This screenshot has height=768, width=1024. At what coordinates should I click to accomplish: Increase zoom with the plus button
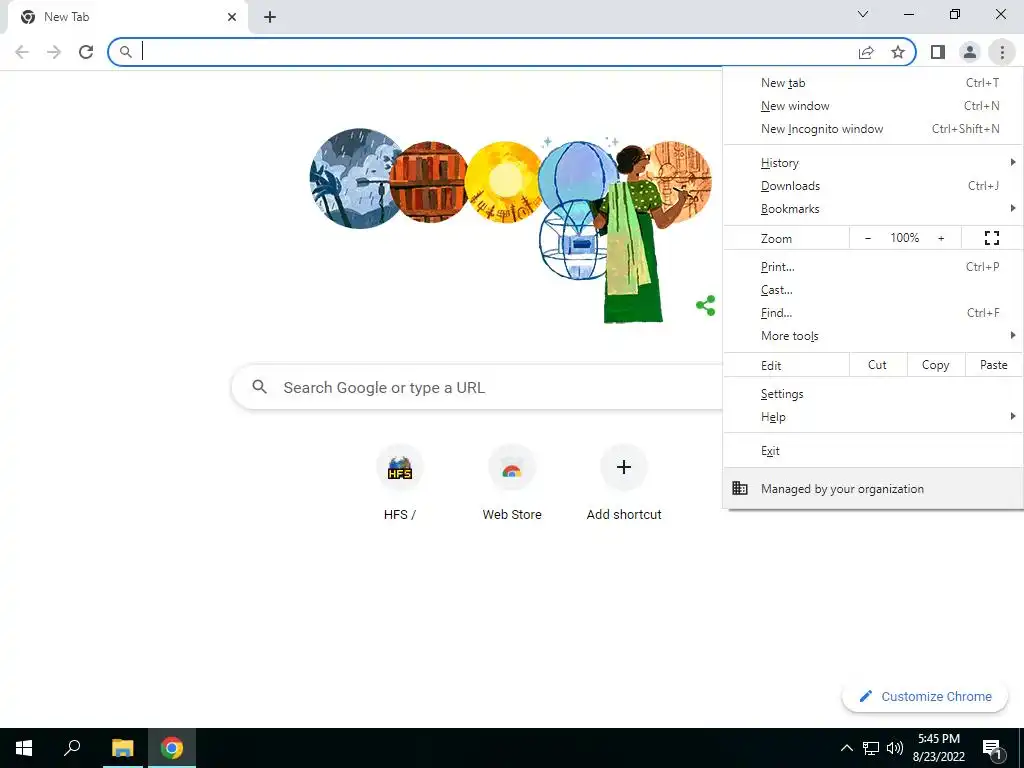click(941, 238)
